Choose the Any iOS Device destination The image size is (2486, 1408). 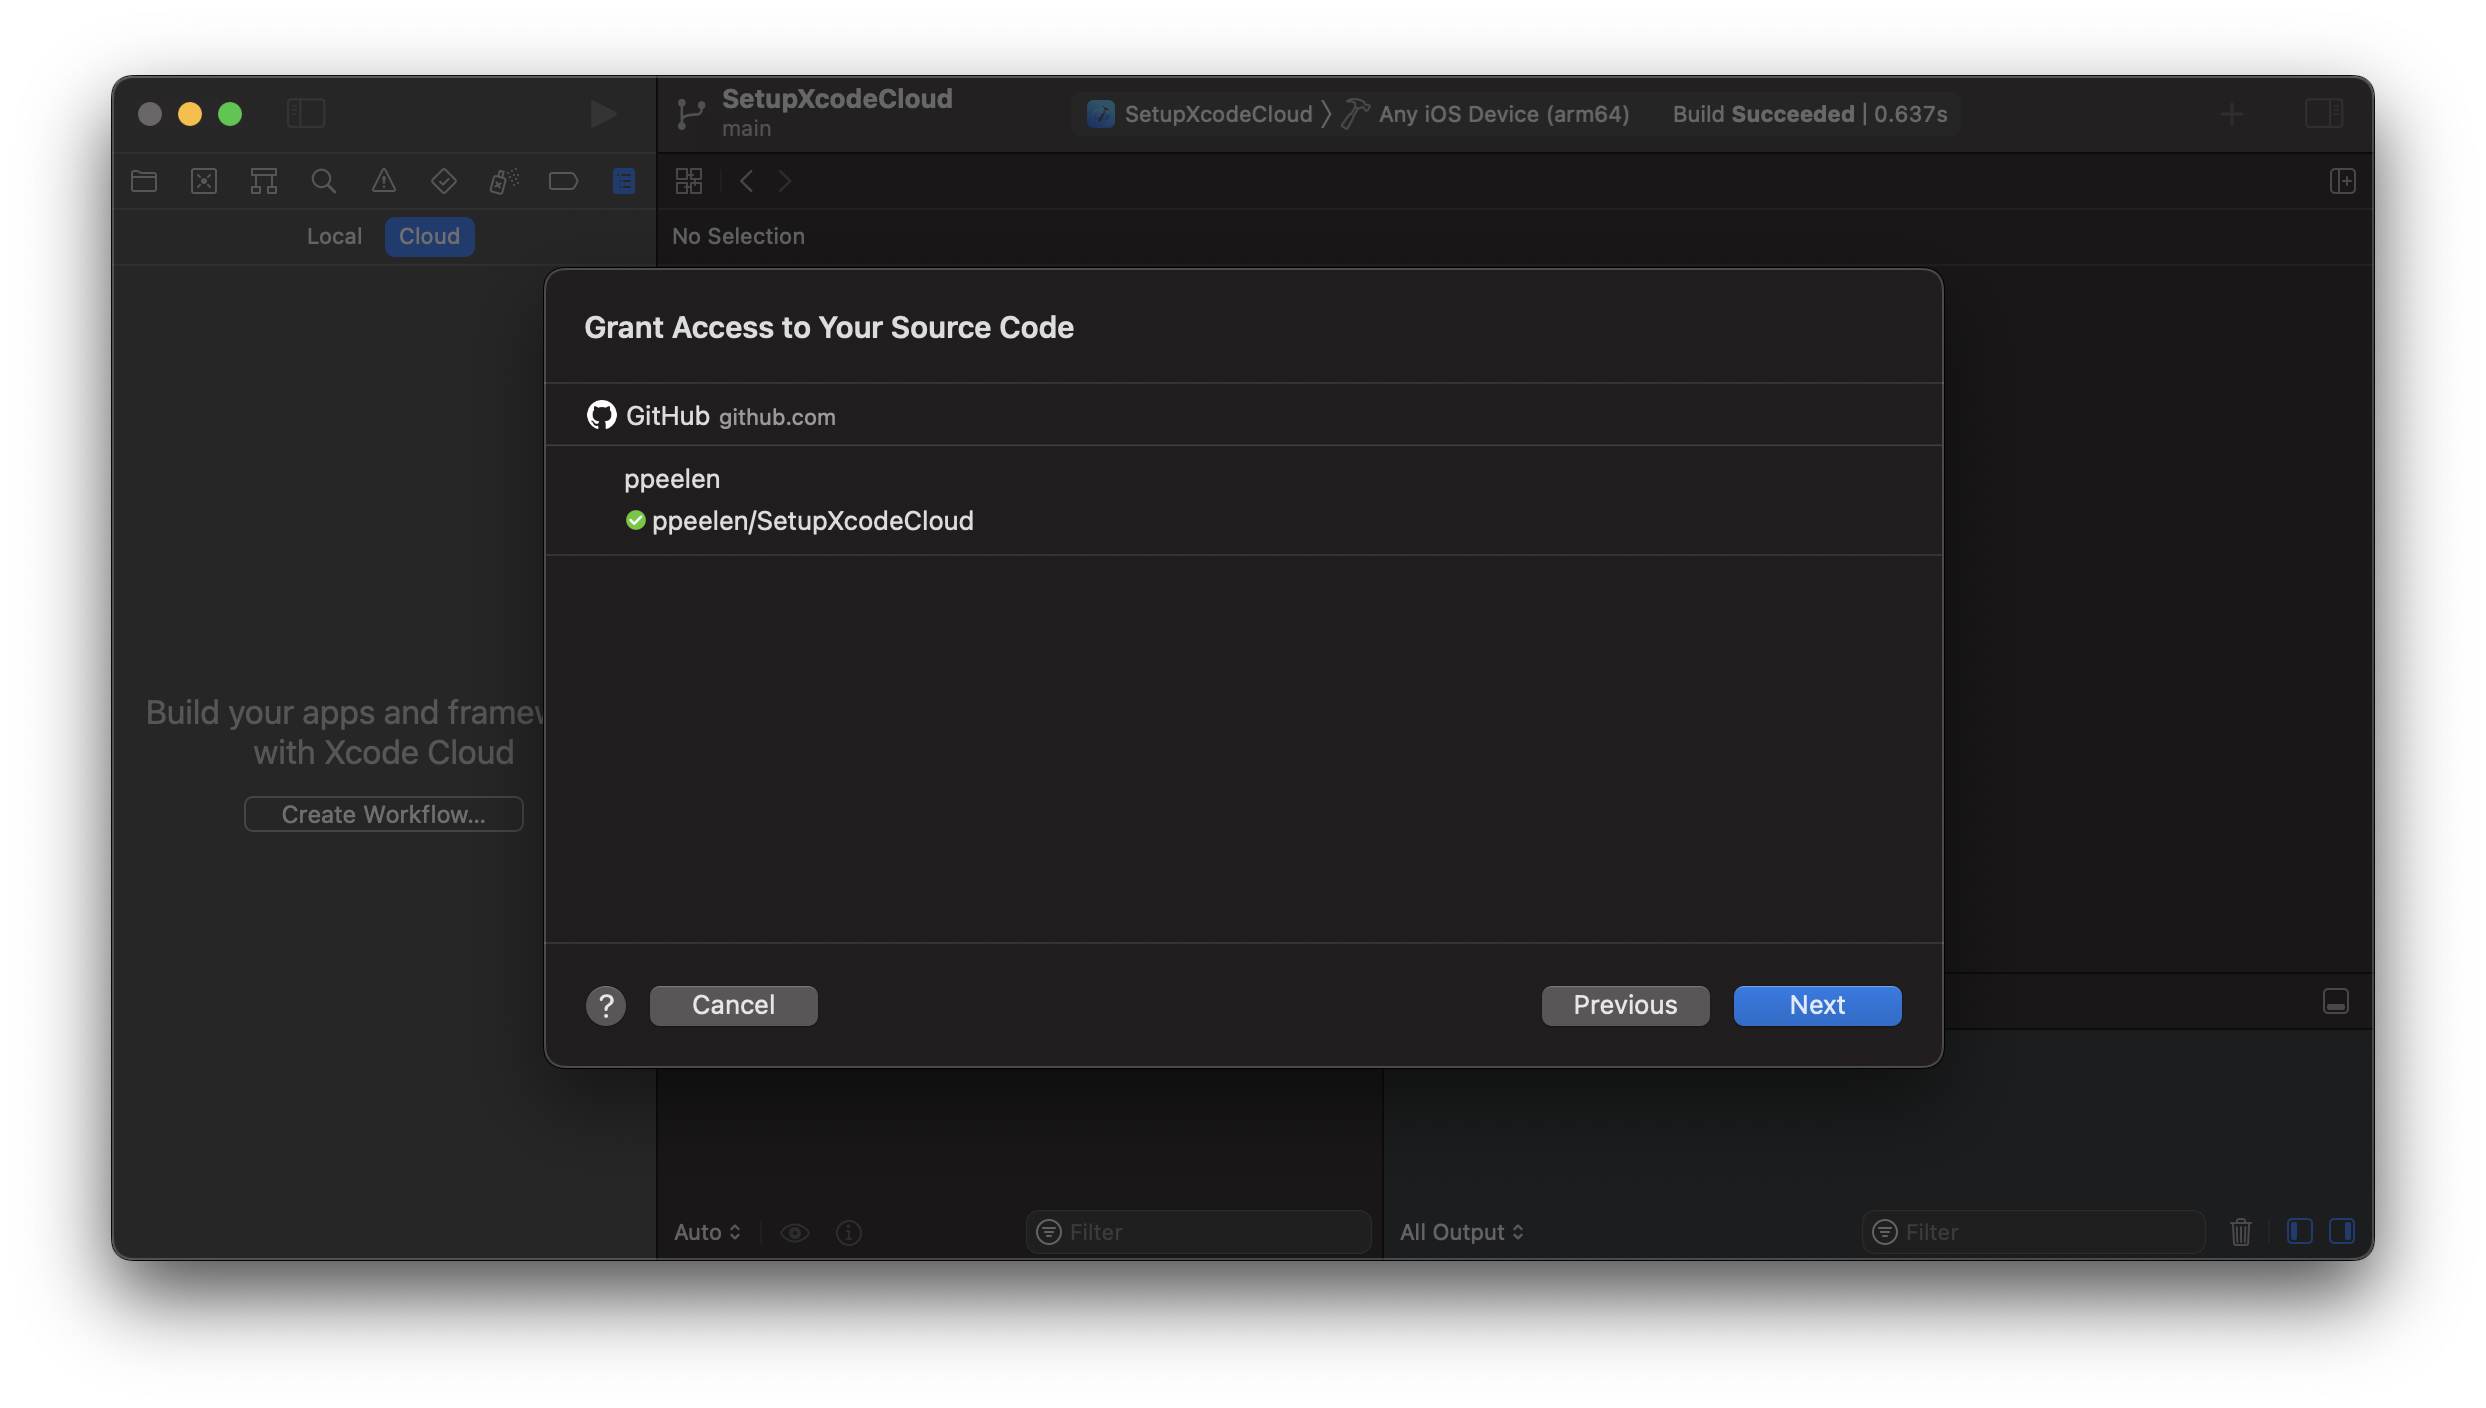[1486, 114]
